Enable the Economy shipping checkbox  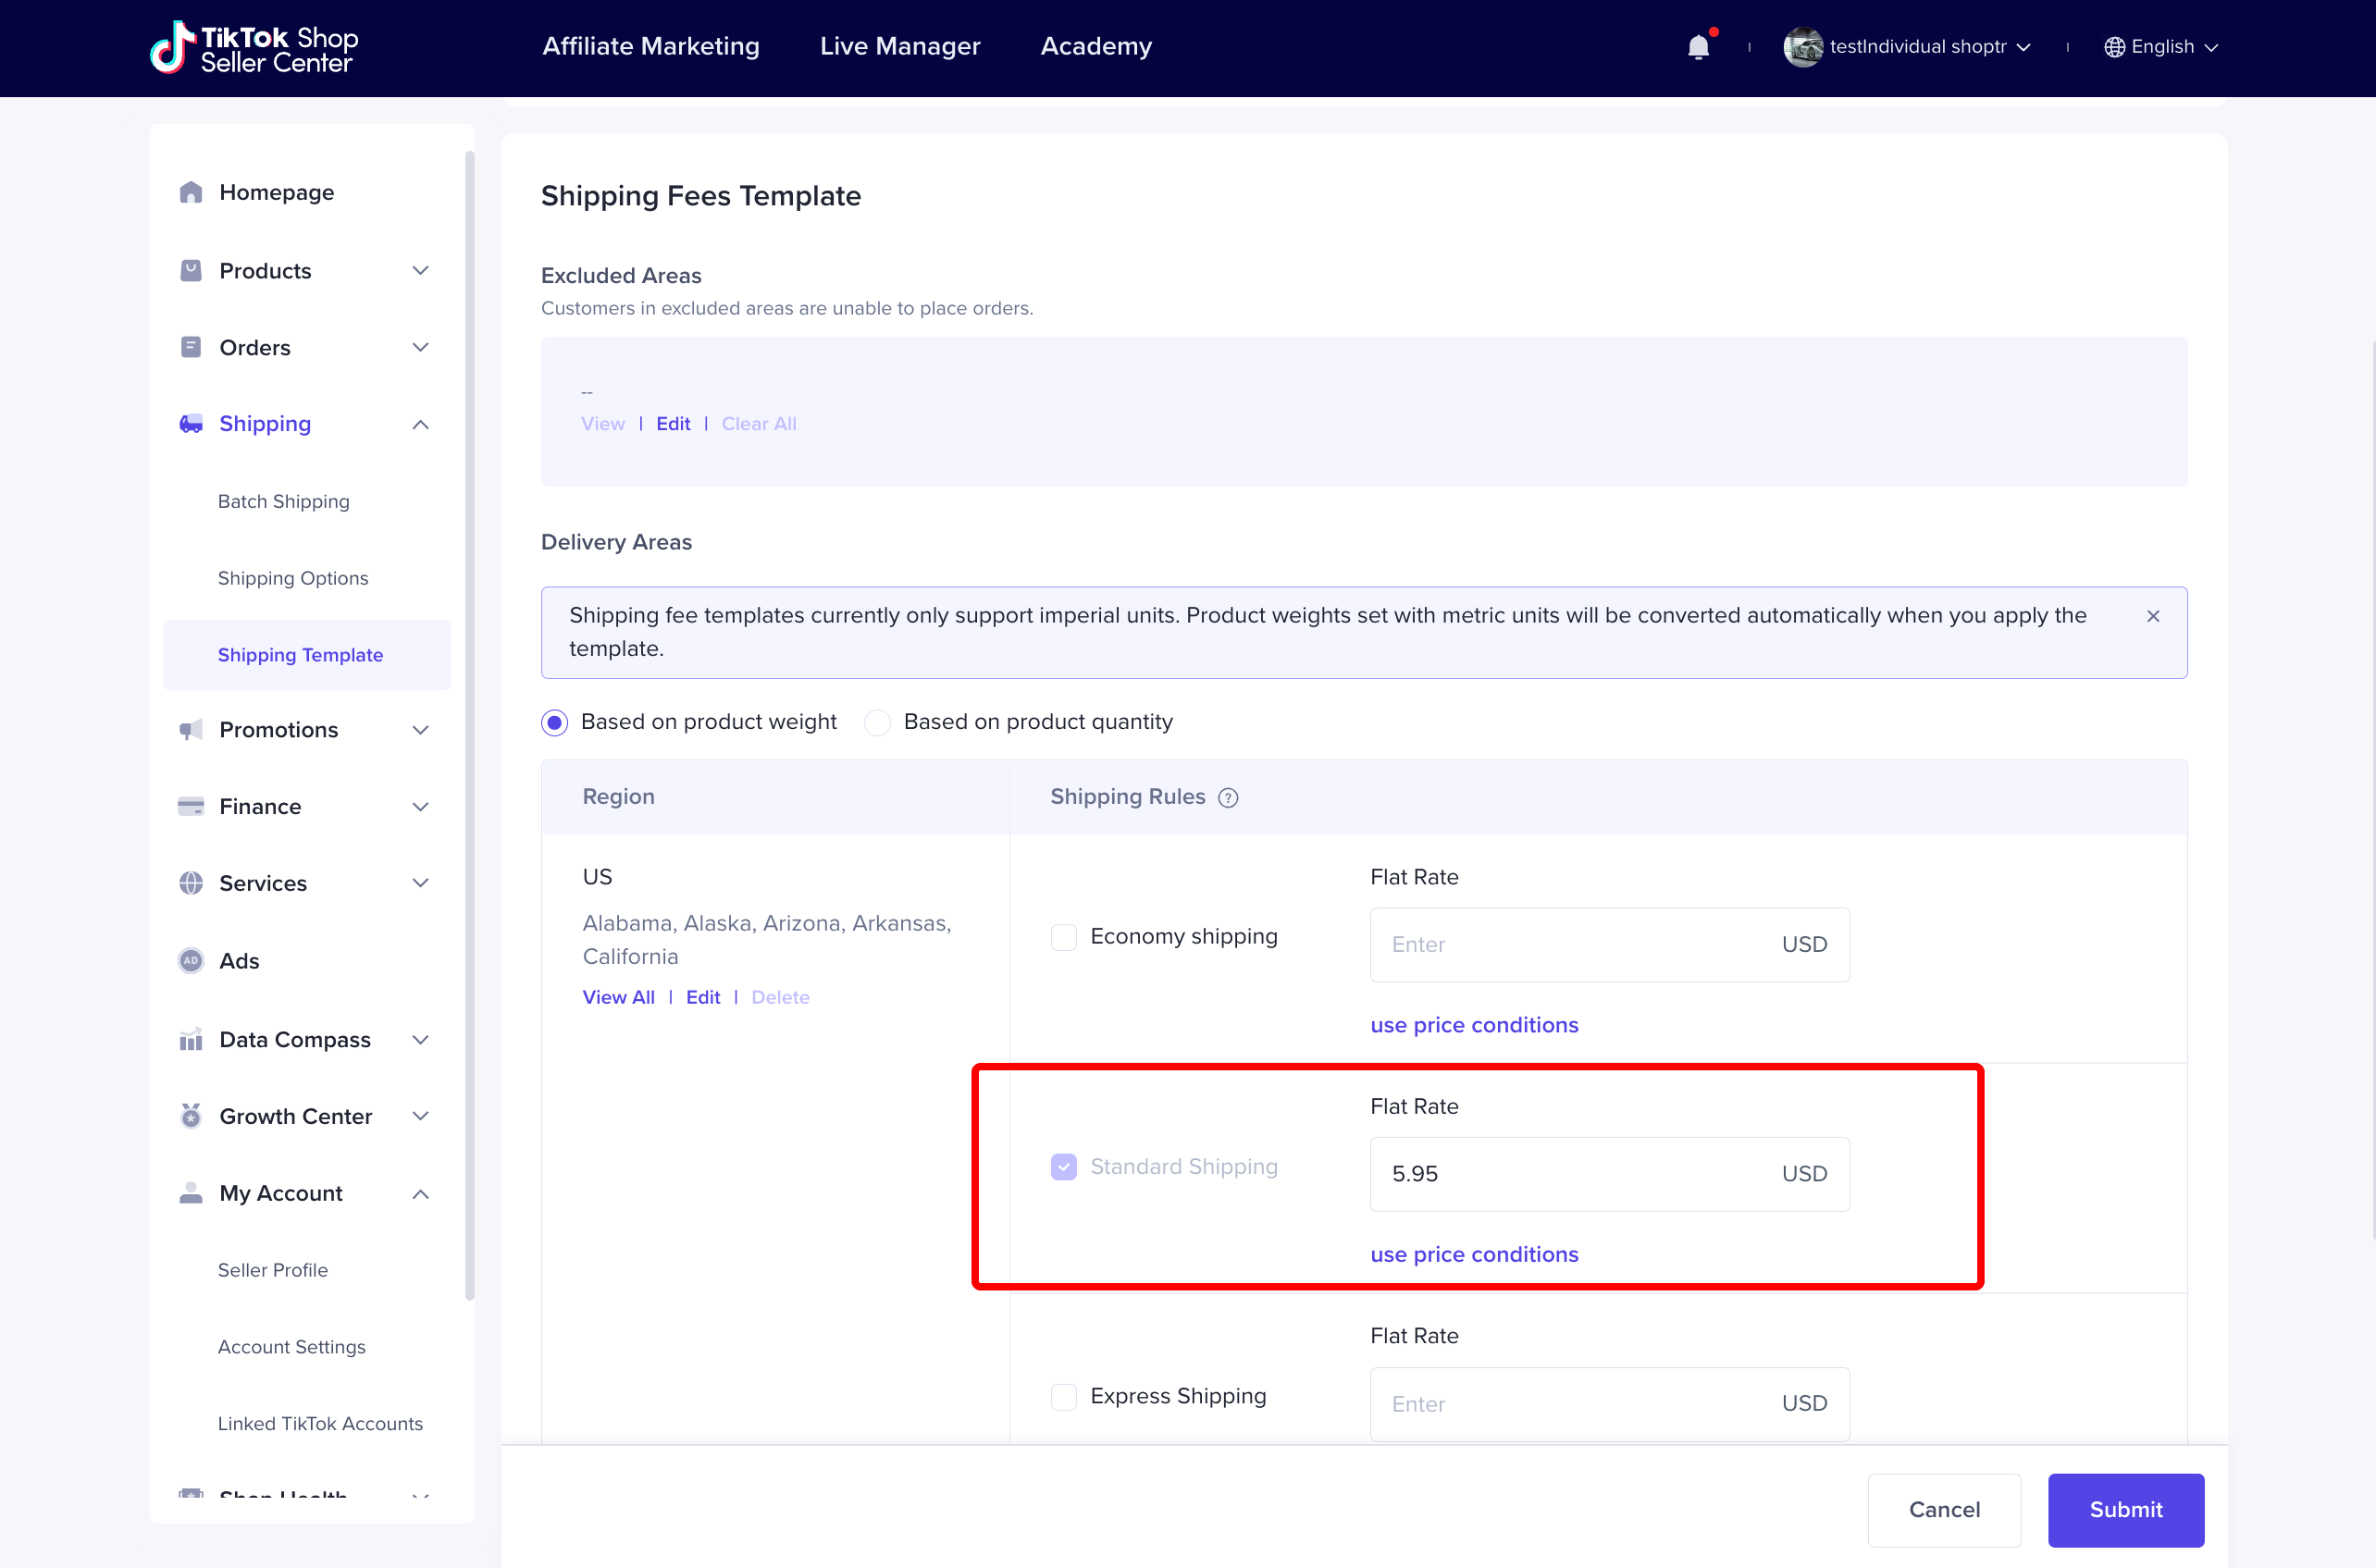(x=1064, y=937)
